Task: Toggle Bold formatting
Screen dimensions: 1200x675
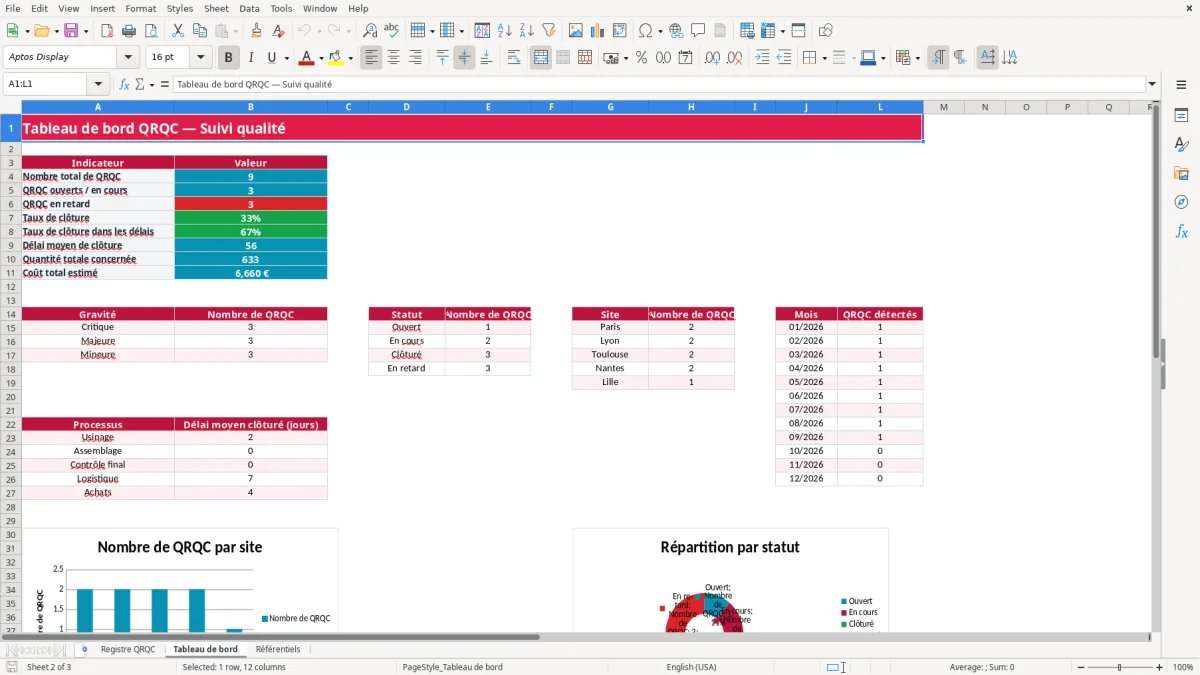Action: click(x=229, y=58)
